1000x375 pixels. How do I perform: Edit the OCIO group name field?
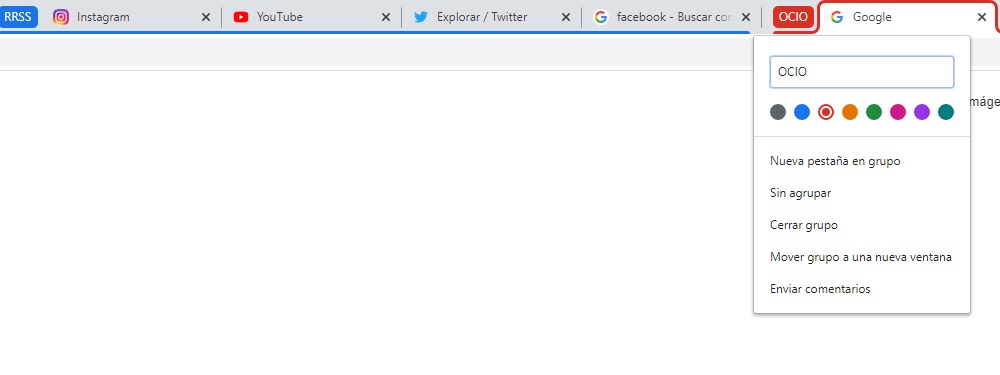pyautogui.click(x=862, y=72)
